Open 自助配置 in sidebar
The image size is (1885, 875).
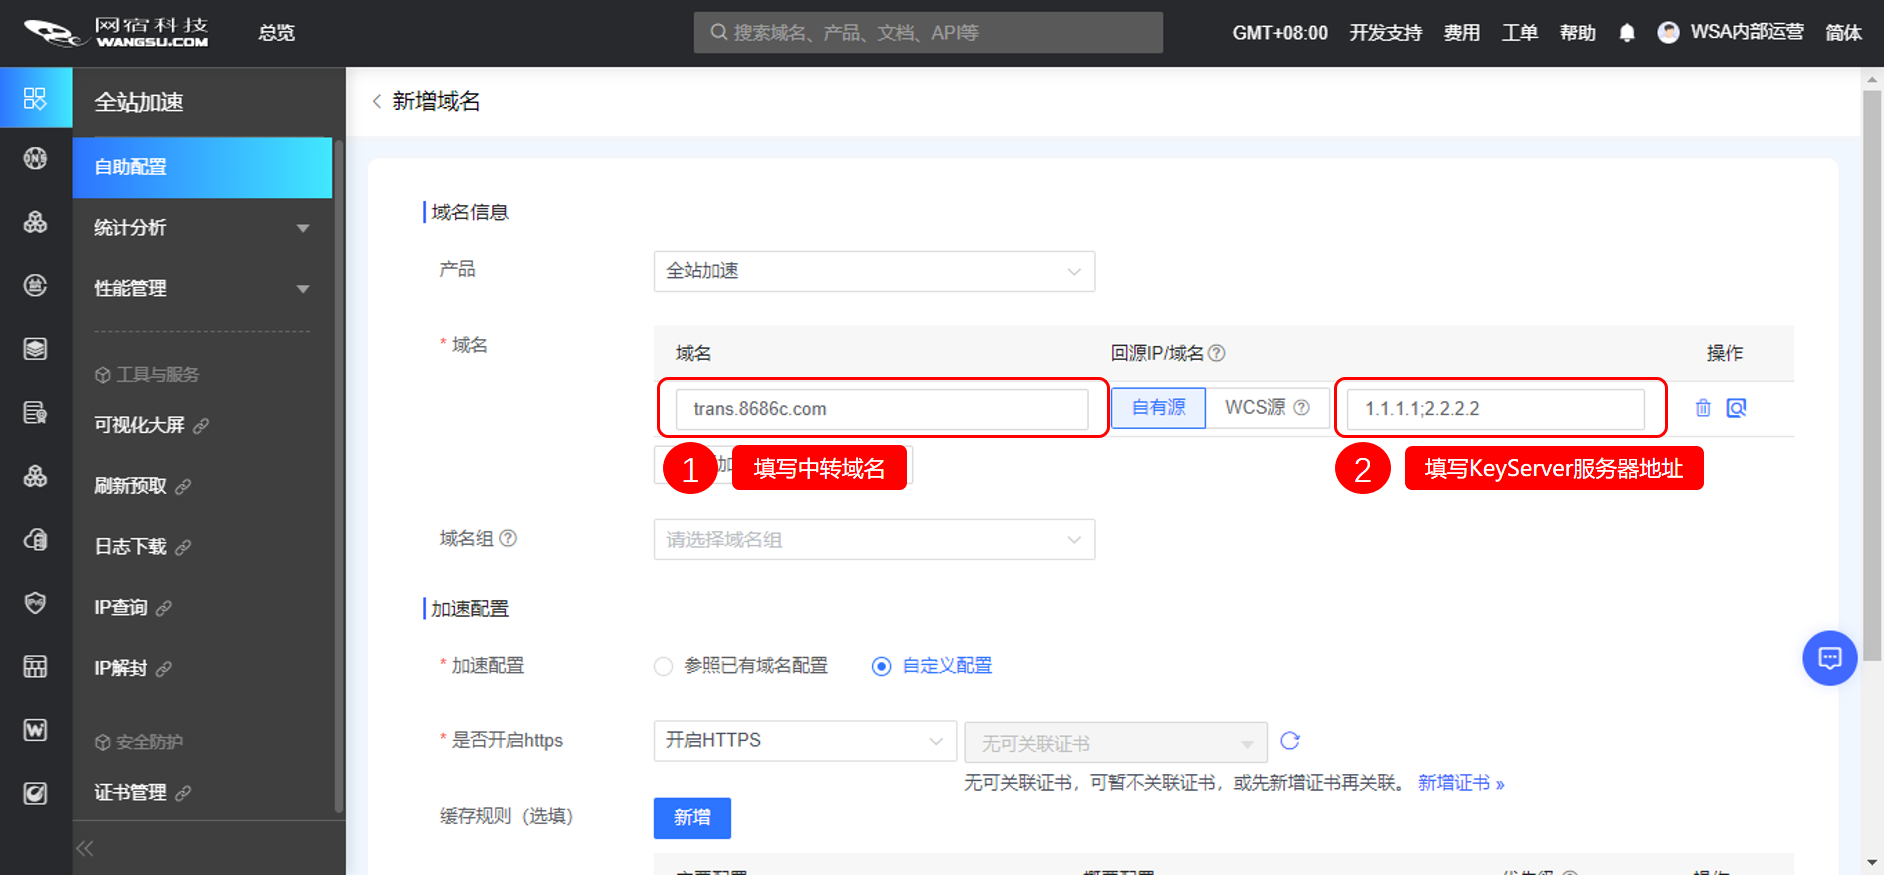(202, 167)
